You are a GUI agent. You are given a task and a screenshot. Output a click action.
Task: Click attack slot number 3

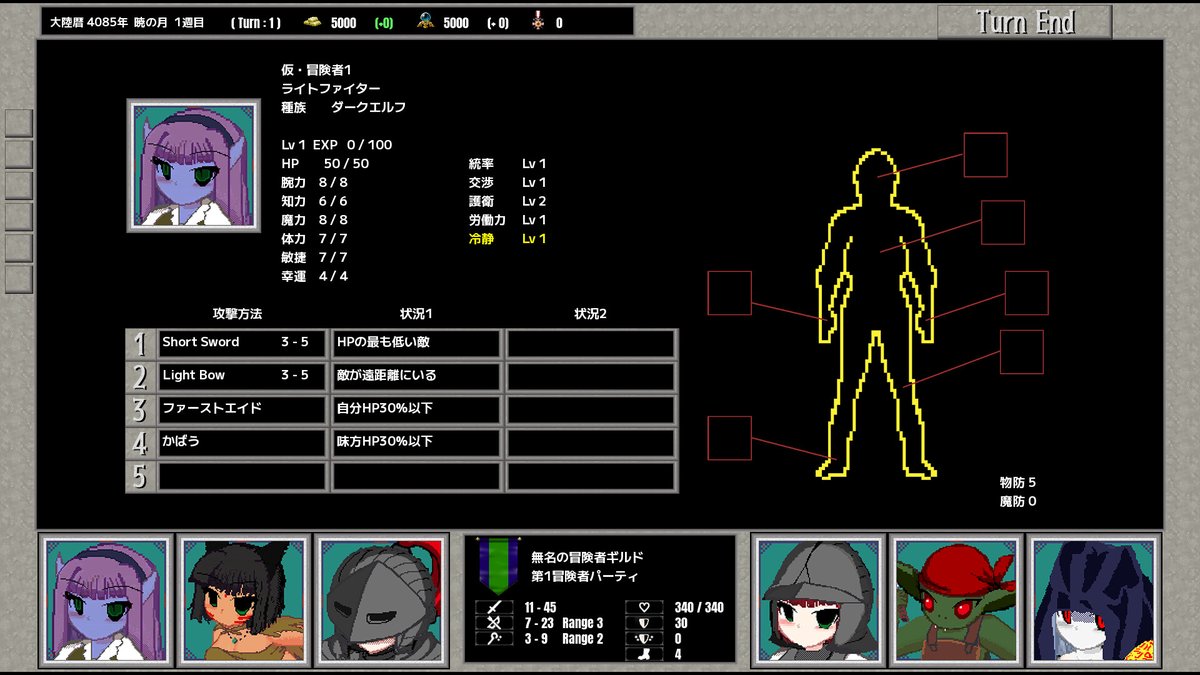[140, 409]
